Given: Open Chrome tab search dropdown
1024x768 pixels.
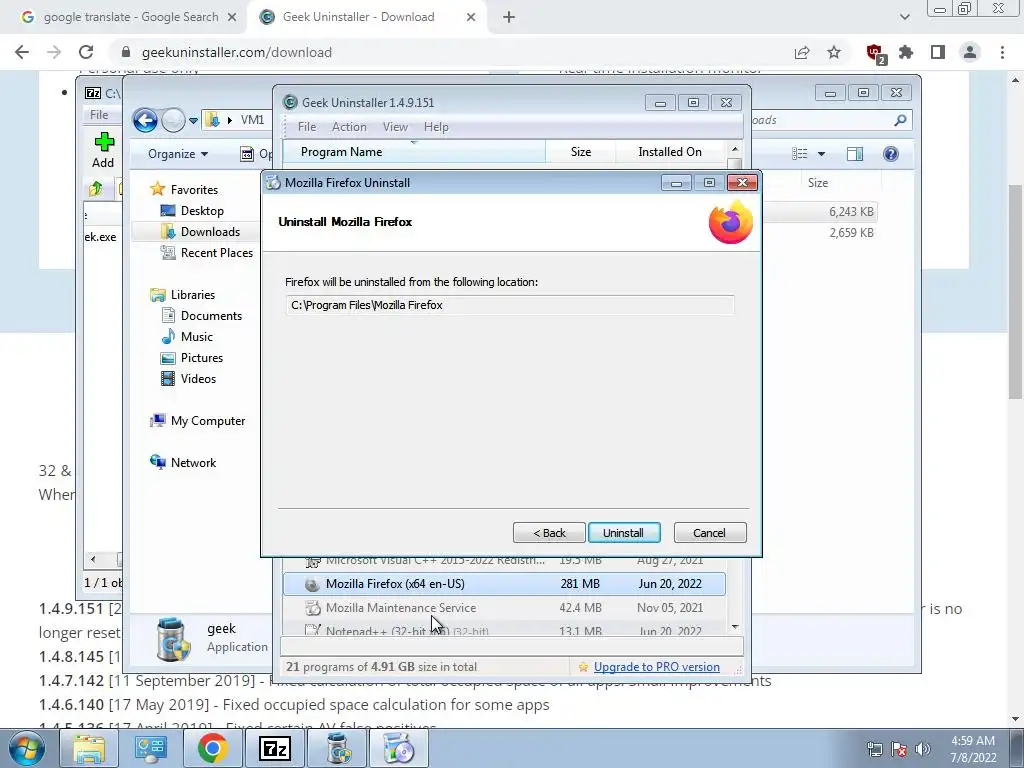Looking at the screenshot, I should pyautogui.click(x=904, y=17).
